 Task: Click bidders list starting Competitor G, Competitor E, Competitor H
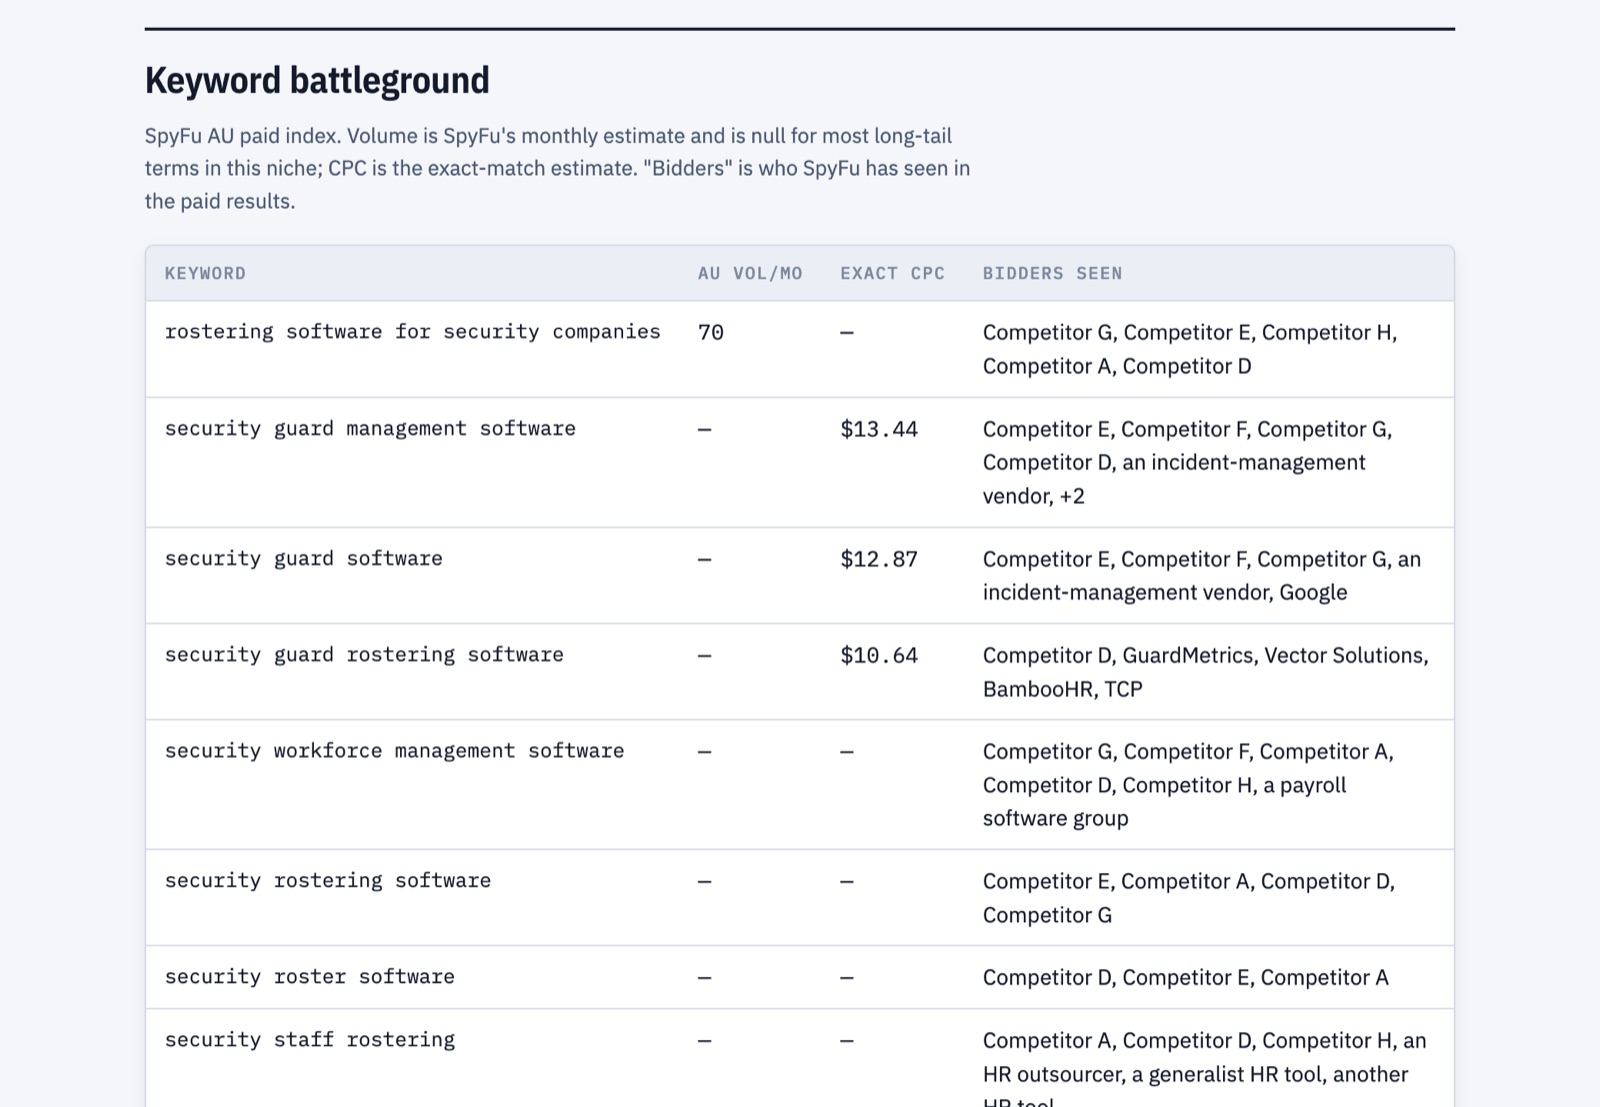[1190, 349]
